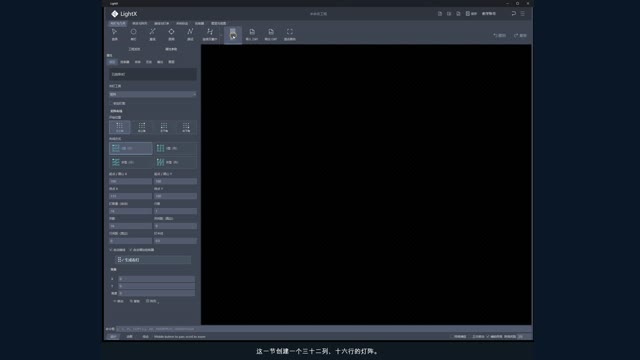
Task: Choose the top-left start position dot-grid icon
Action: click(120, 127)
